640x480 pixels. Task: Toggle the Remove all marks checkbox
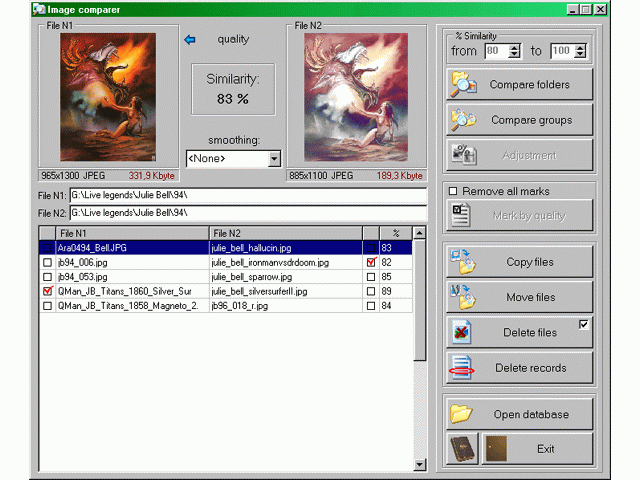[453, 191]
